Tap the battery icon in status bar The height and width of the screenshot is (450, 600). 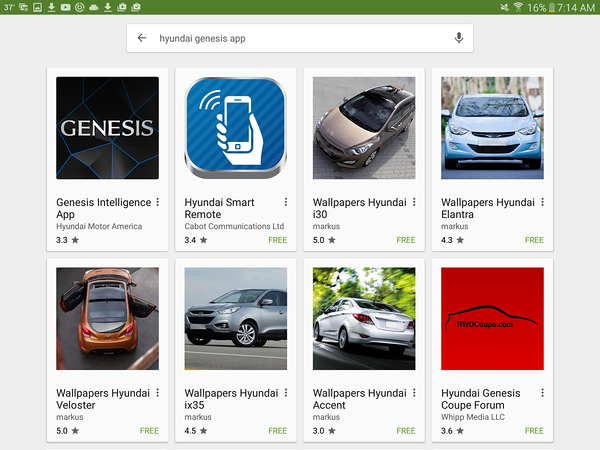click(551, 7)
